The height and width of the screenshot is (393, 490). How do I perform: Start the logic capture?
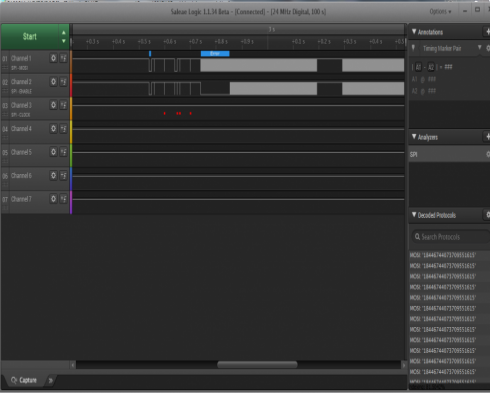point(30,37)
